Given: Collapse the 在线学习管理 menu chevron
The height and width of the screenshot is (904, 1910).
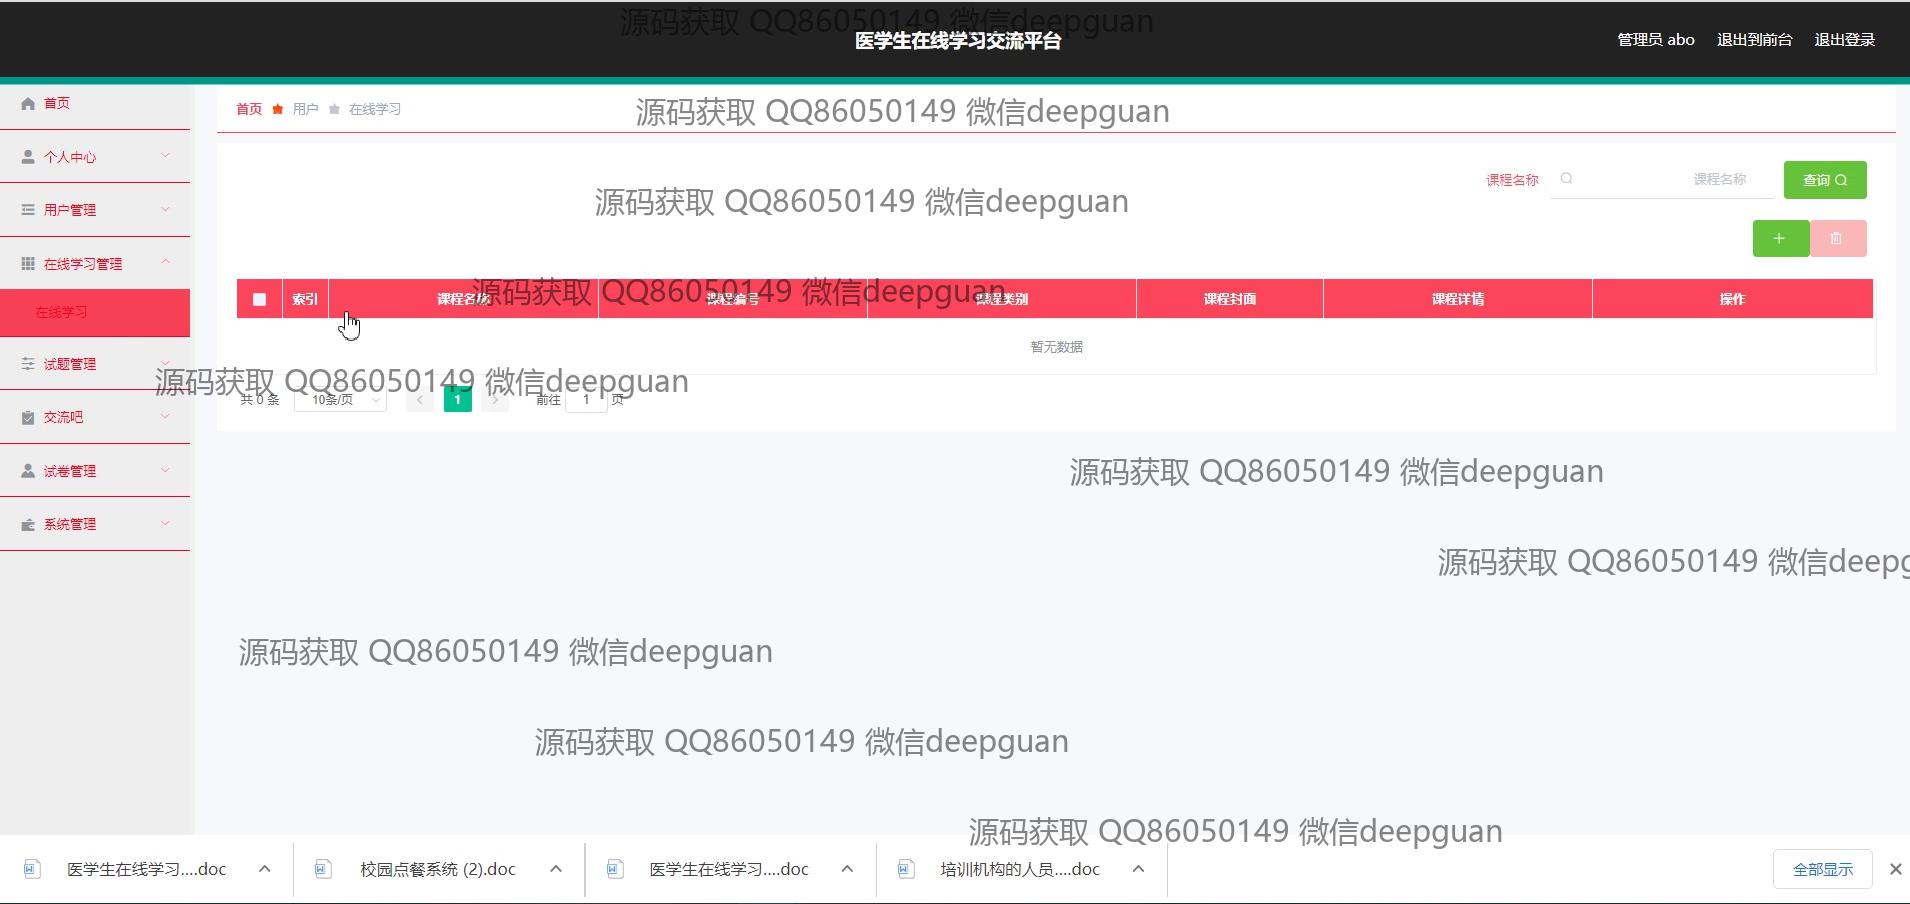Looking at the screenshot, I should [x=166, y=263].
